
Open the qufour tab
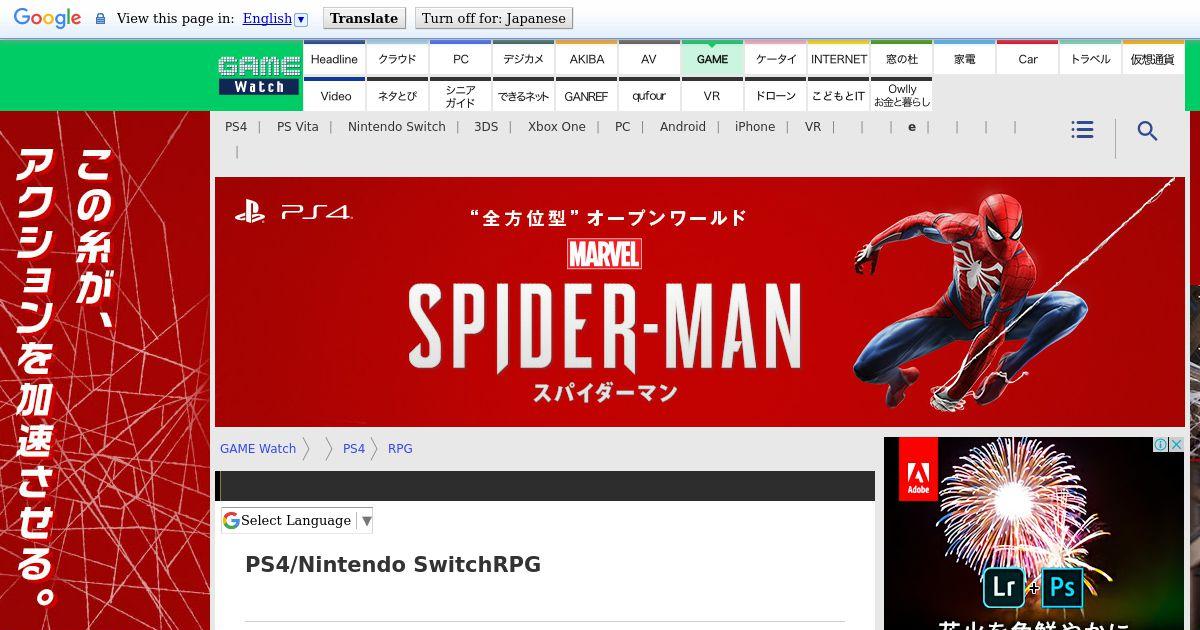click(649, 96)
